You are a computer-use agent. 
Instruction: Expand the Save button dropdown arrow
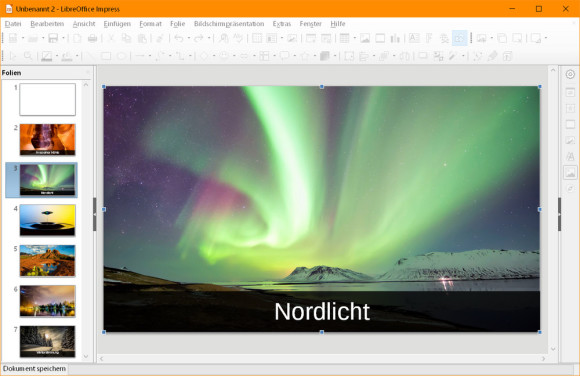coord(63,38)
